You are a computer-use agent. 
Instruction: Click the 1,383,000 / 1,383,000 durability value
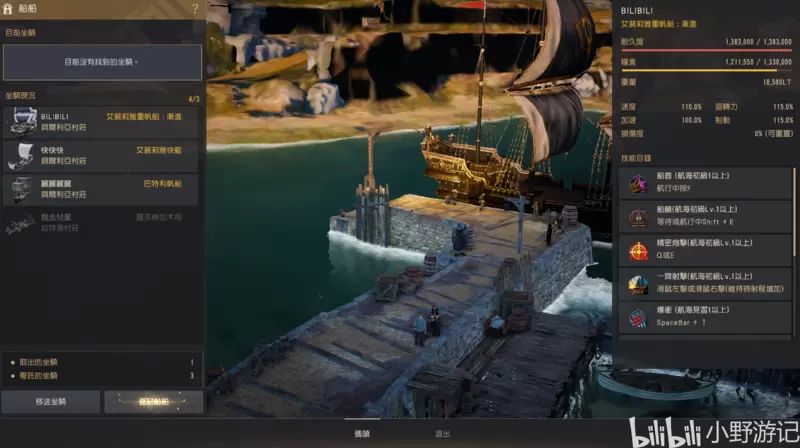coord(758,42)
